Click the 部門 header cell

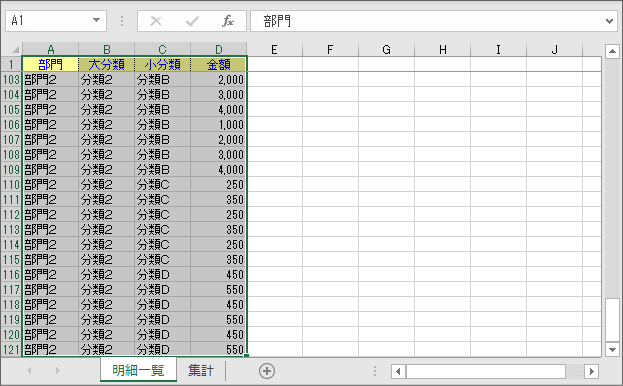[x=50, y=64]
